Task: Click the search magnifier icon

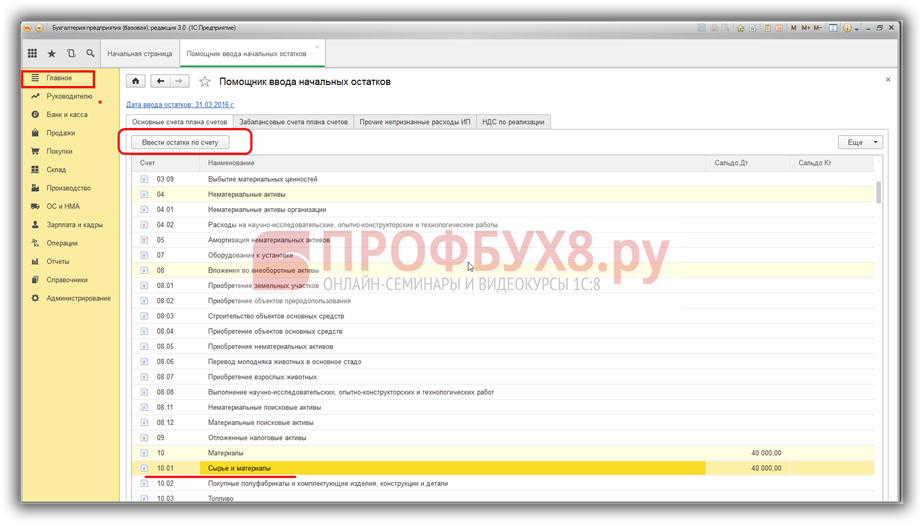Action: coord(90,53)
